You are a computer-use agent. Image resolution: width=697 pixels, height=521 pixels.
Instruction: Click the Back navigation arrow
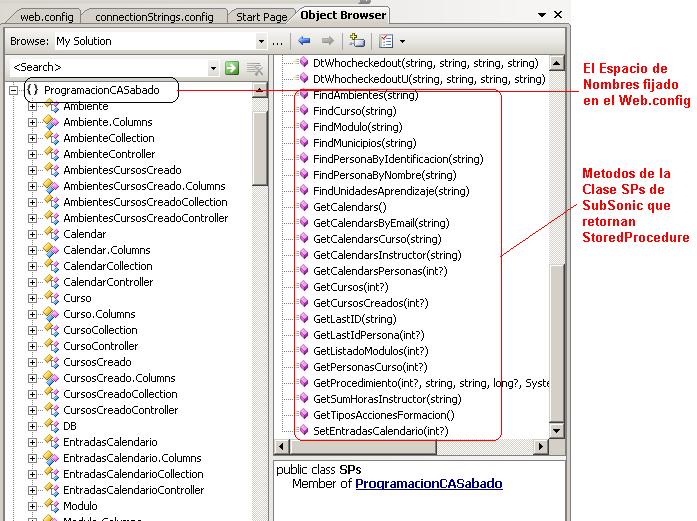tap(304, 41)
